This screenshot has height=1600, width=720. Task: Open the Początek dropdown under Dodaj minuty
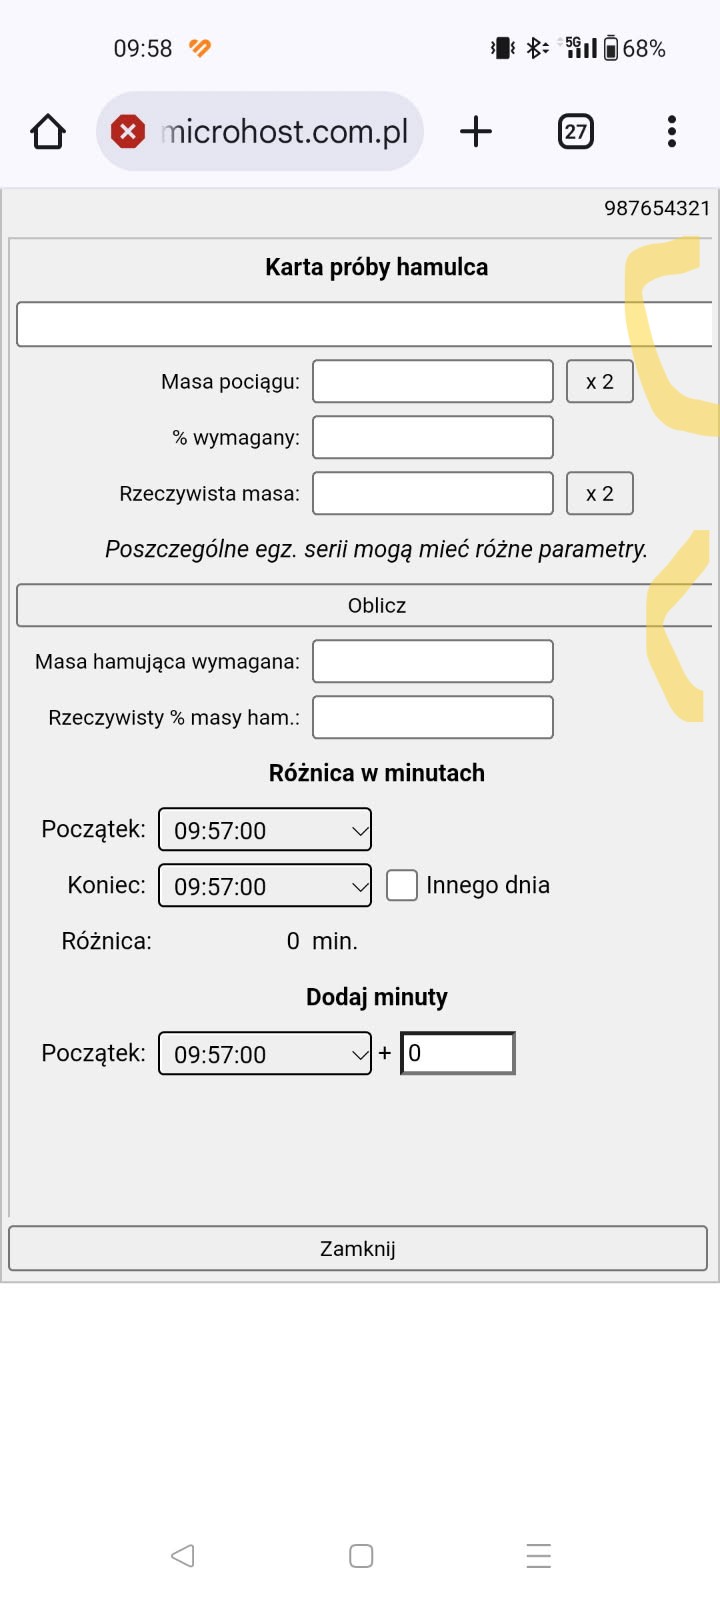click(265, 1053)
